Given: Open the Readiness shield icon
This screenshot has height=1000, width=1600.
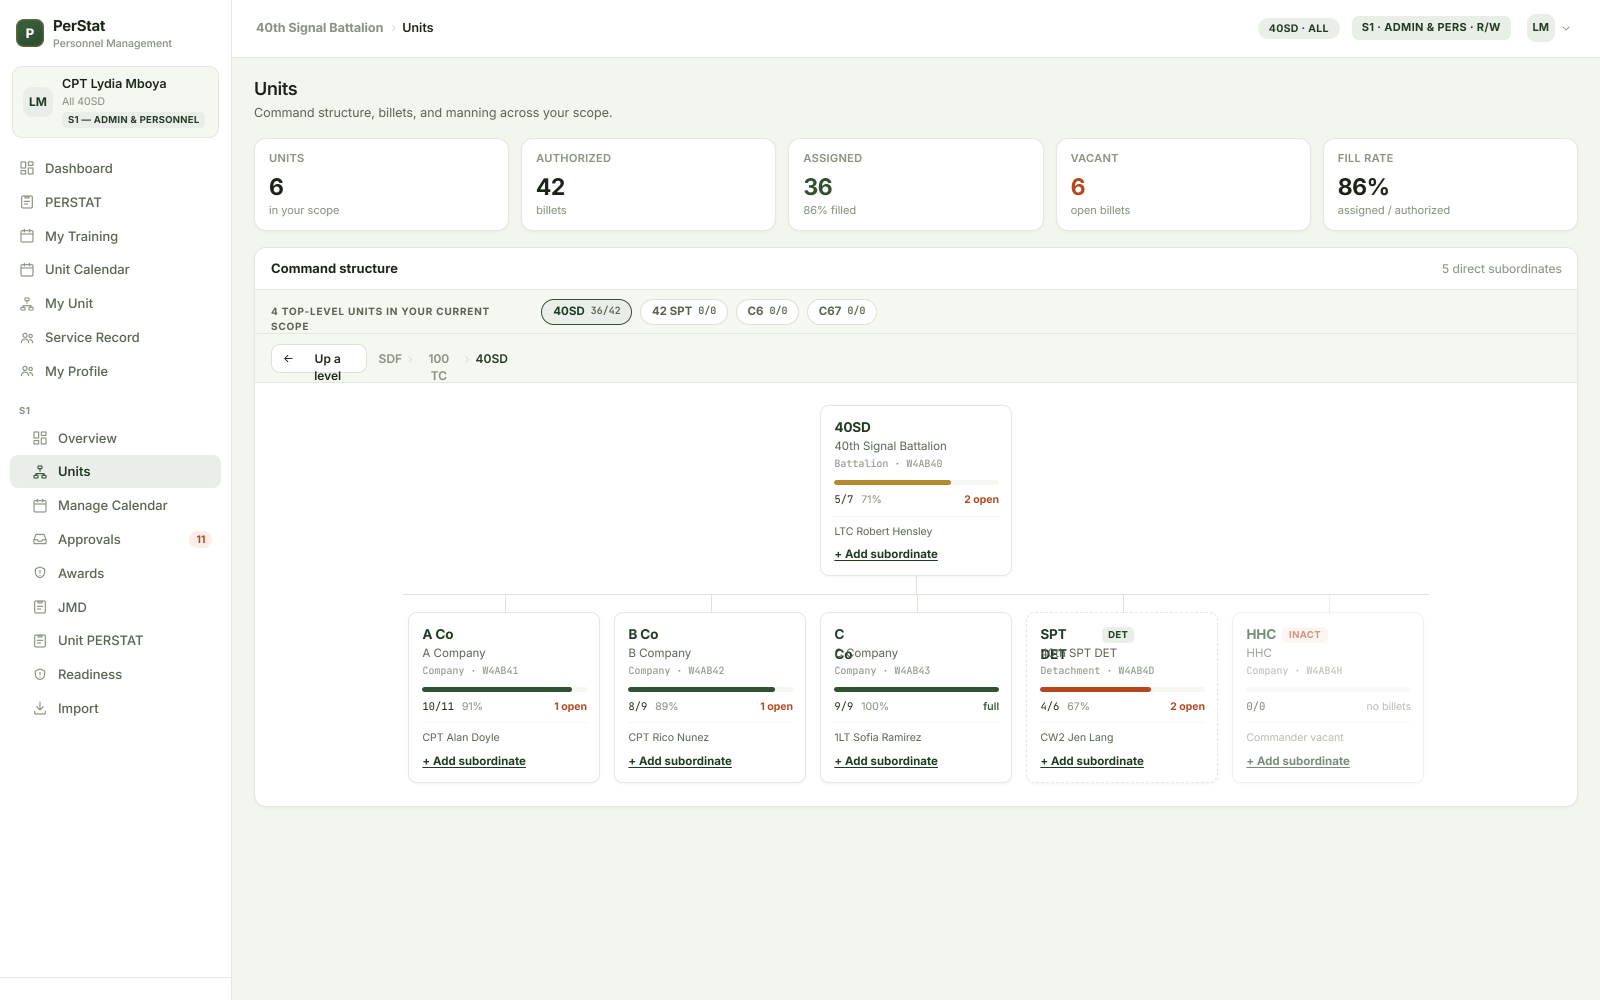Looking at the screenshot, I should [x=40, y=674].
